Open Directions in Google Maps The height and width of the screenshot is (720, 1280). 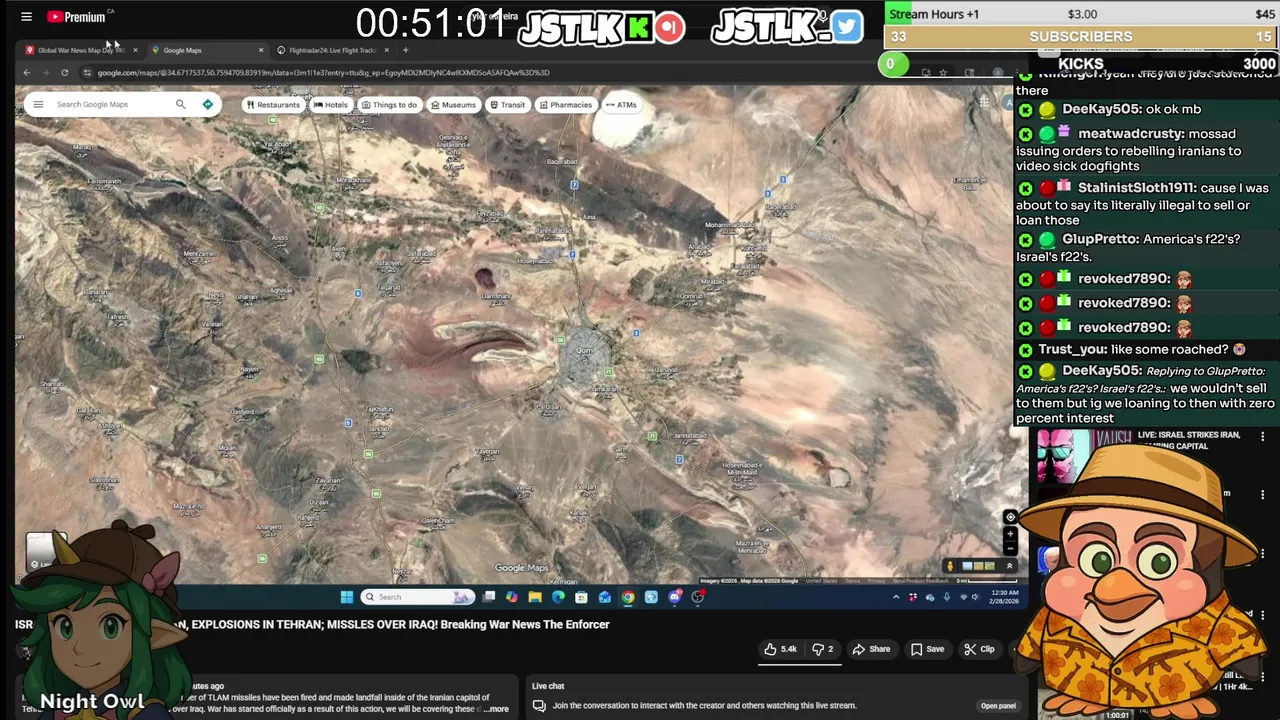tap(207, 104)
